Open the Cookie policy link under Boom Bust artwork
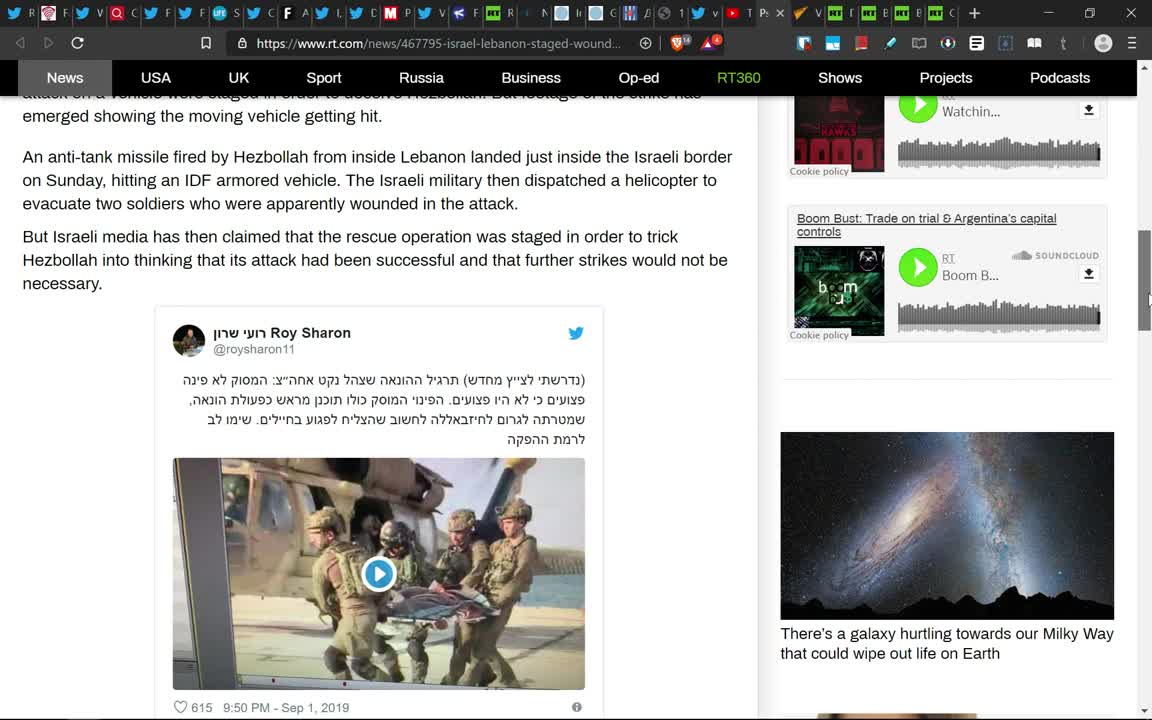The width and height of the screenshot is (1152, 720). tap(819, 335)
